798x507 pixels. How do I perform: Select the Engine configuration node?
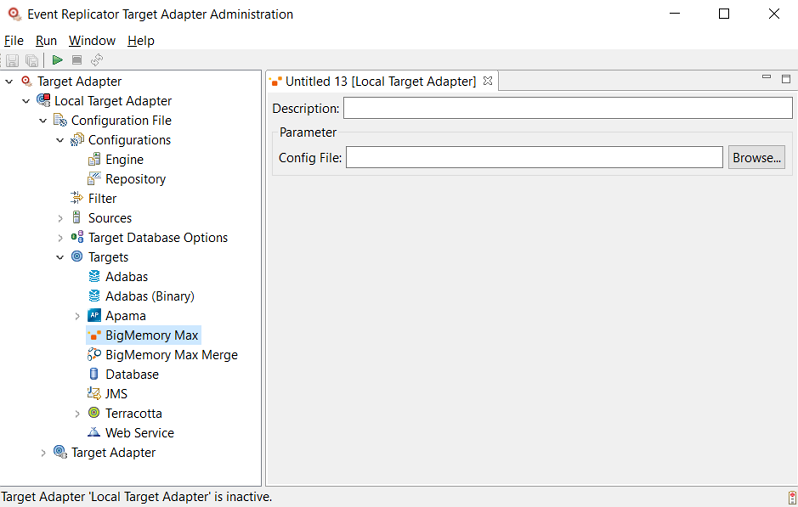point(124,160)
